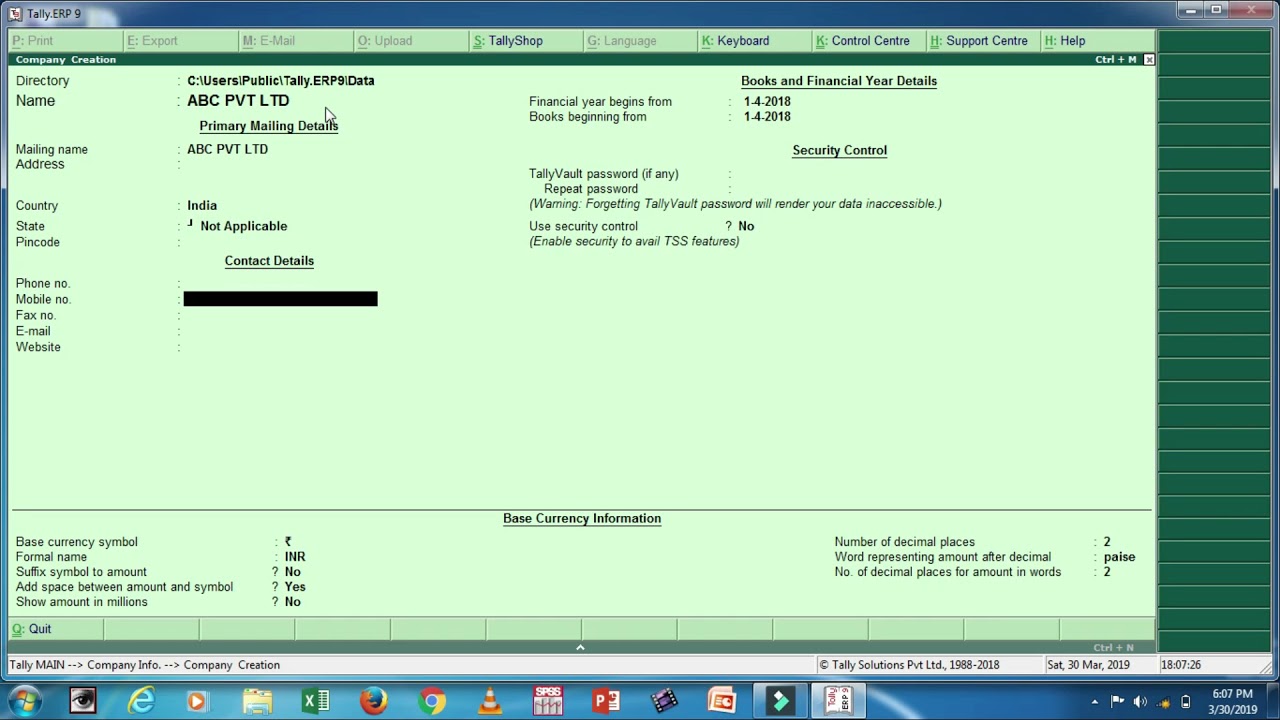Viewport: 1280px width, 720px height.
Task: Close the Company Creation panel
Action: [1149, 60]
